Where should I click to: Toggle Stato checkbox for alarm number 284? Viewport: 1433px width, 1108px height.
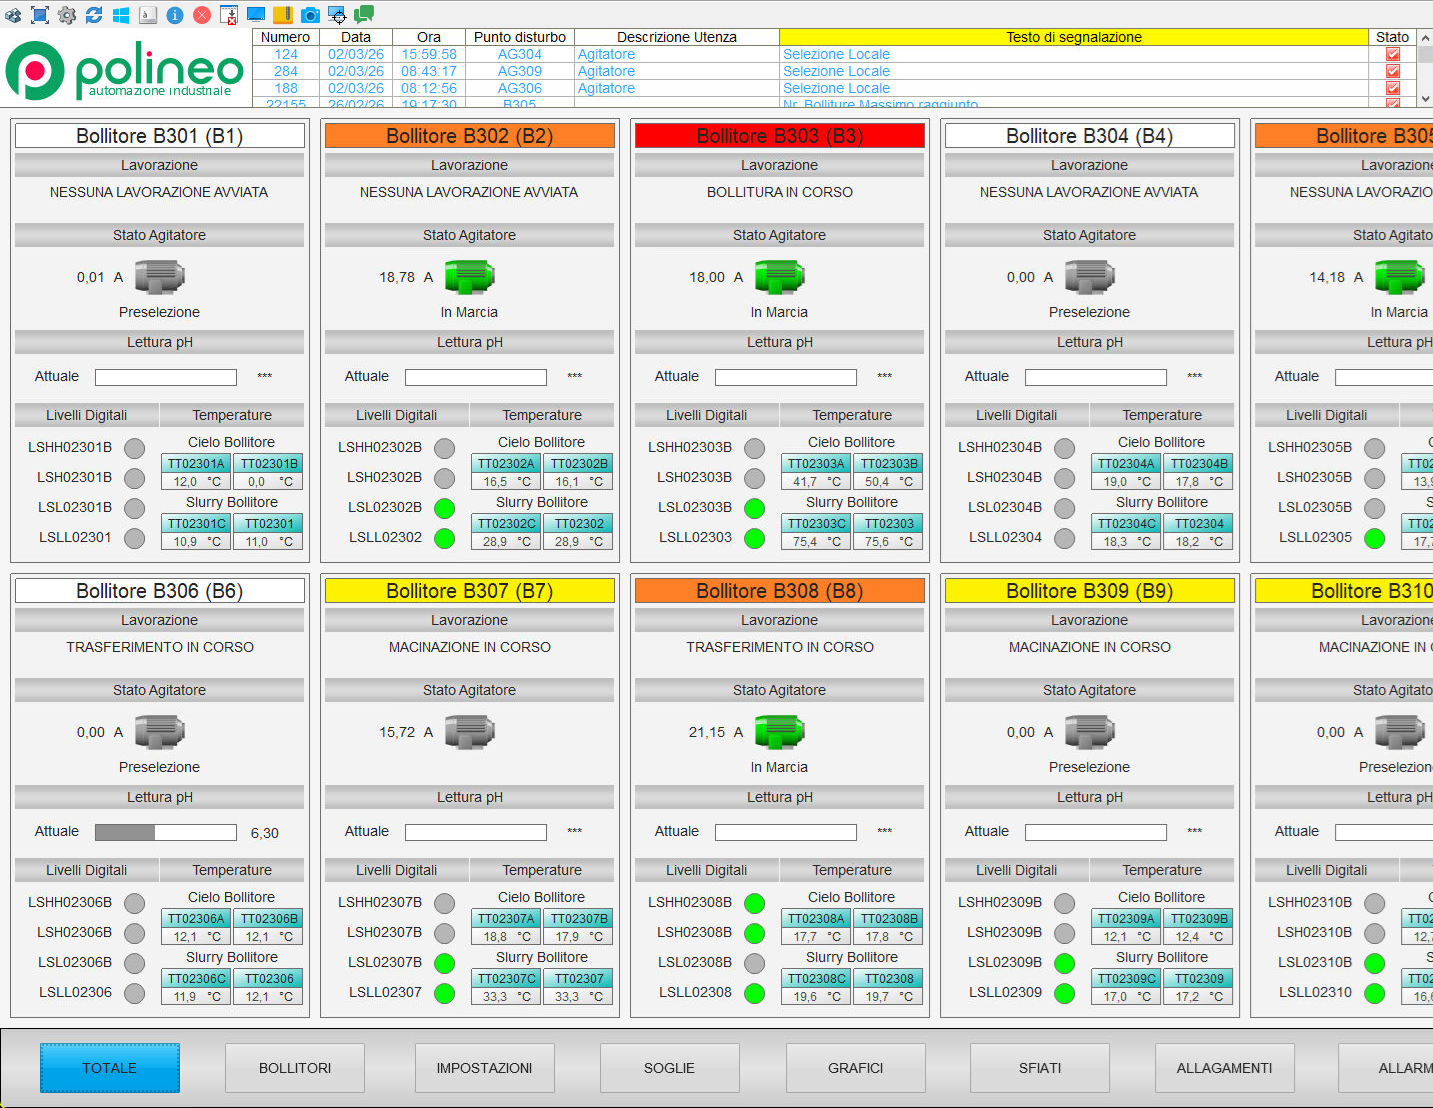1392,72
